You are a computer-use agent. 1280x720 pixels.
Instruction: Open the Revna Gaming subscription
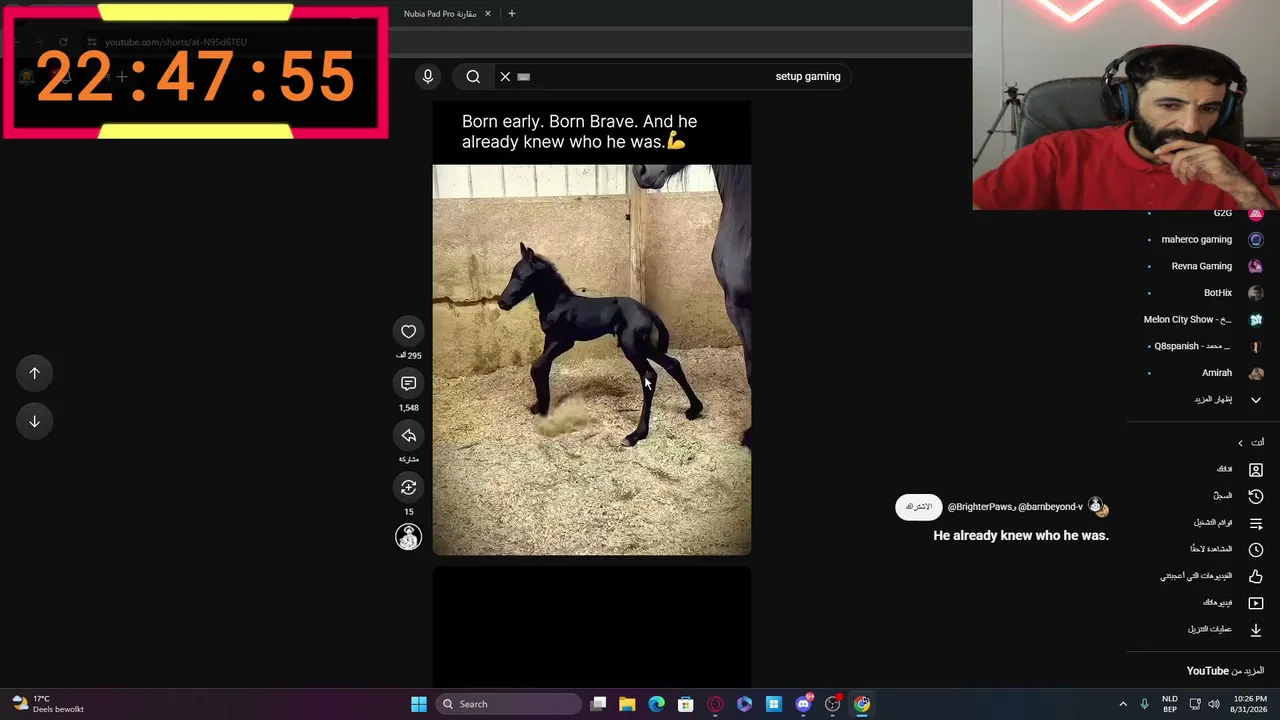(1204, 266)
